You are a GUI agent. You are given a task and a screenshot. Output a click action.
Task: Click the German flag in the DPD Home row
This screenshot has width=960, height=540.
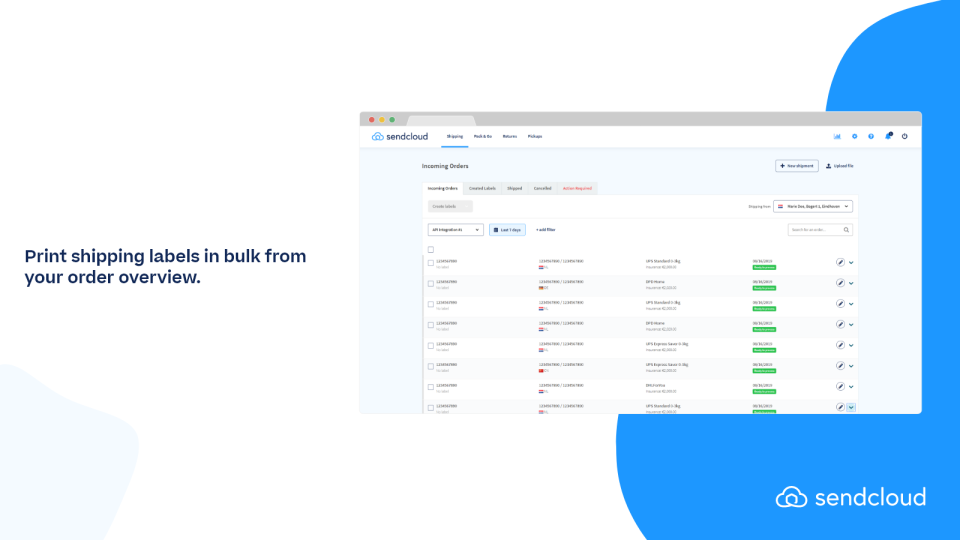[x=541, y=288]
